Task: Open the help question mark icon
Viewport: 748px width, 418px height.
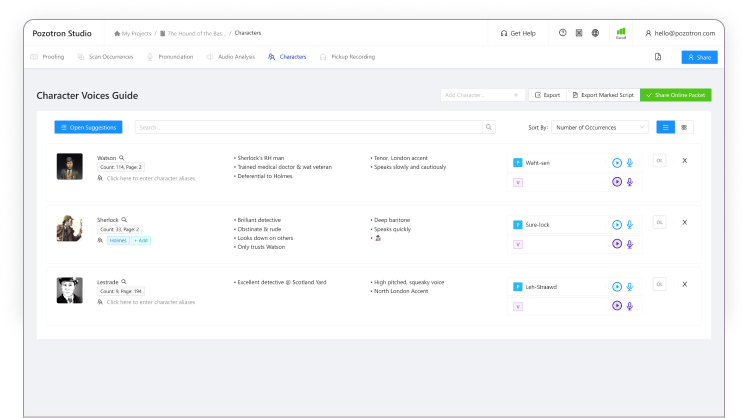Action: tap(562, 33)
